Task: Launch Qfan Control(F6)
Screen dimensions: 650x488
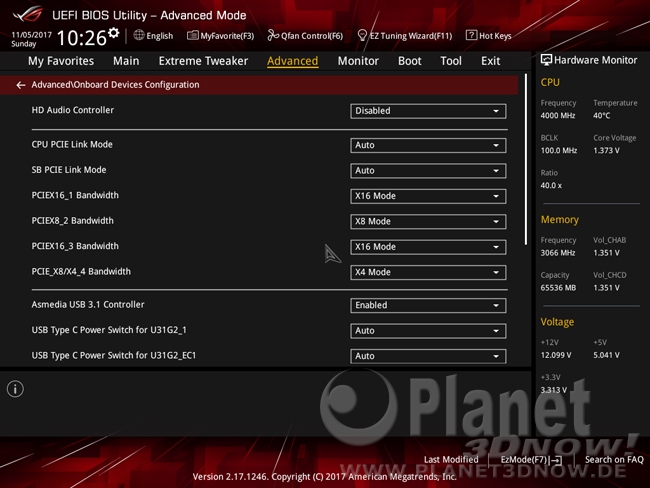Action: [306, 36]
